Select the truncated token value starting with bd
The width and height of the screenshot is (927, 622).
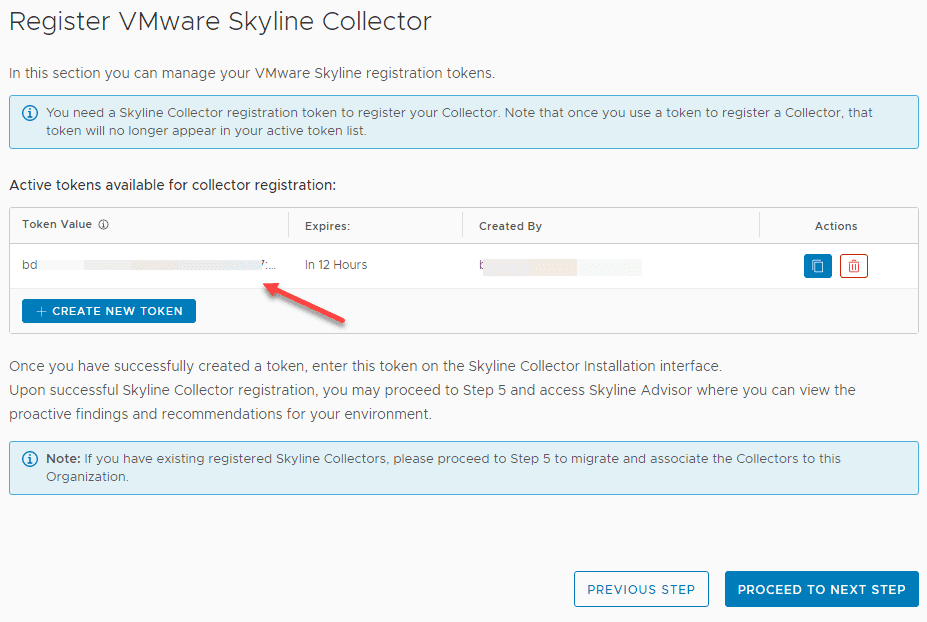coord(149,265)
